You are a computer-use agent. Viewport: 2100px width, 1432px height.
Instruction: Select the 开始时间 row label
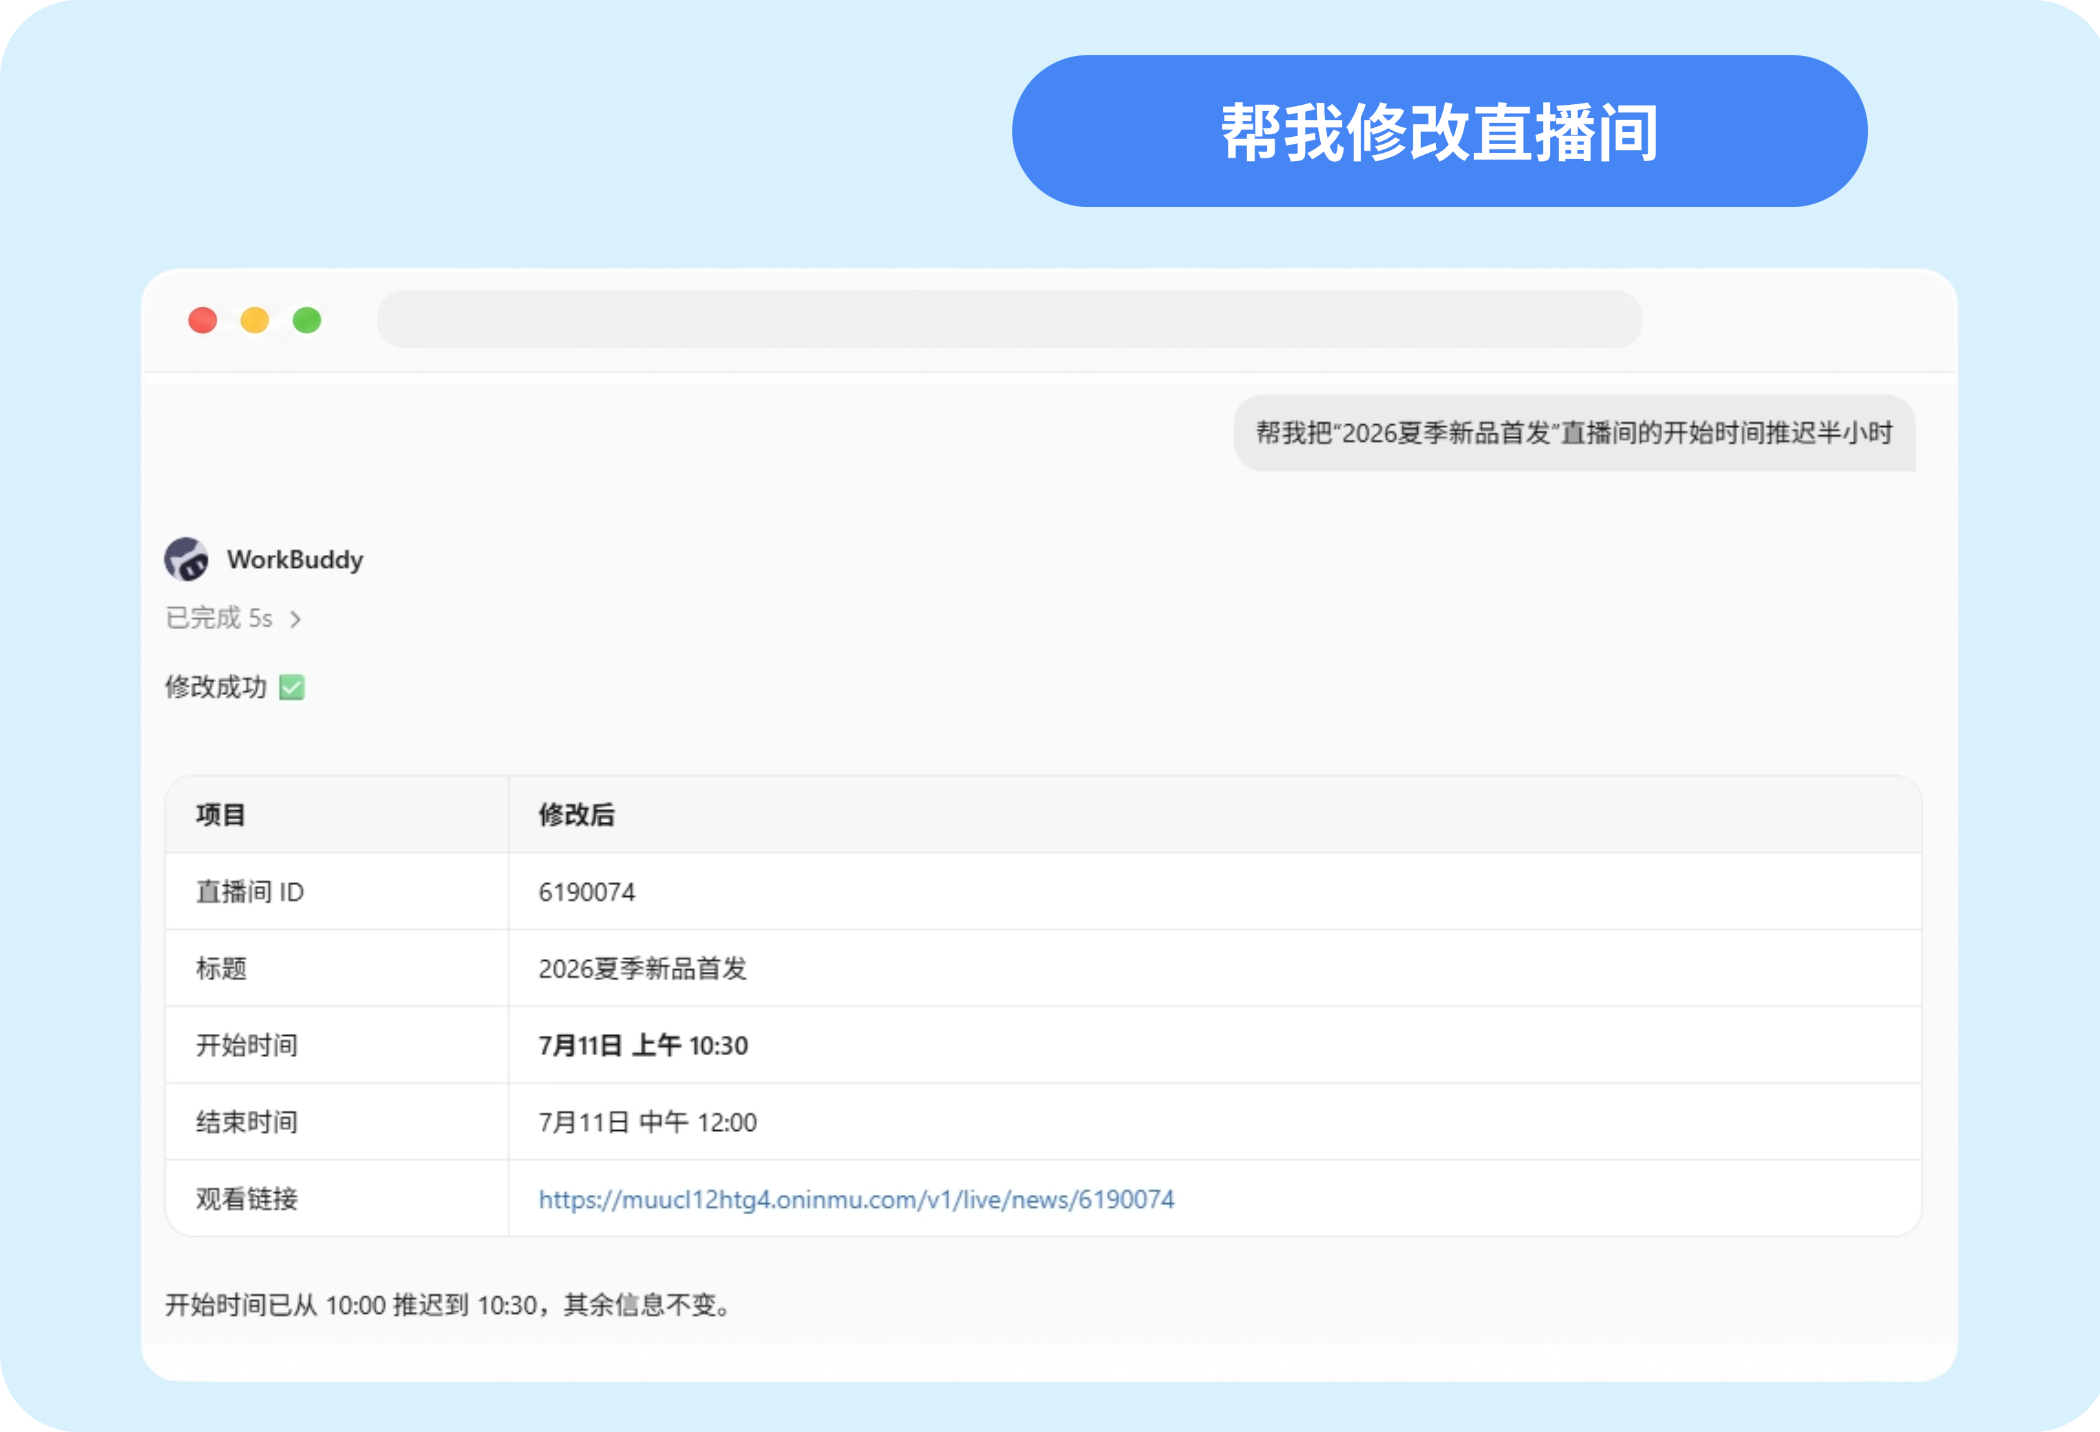pos(247,1045)
